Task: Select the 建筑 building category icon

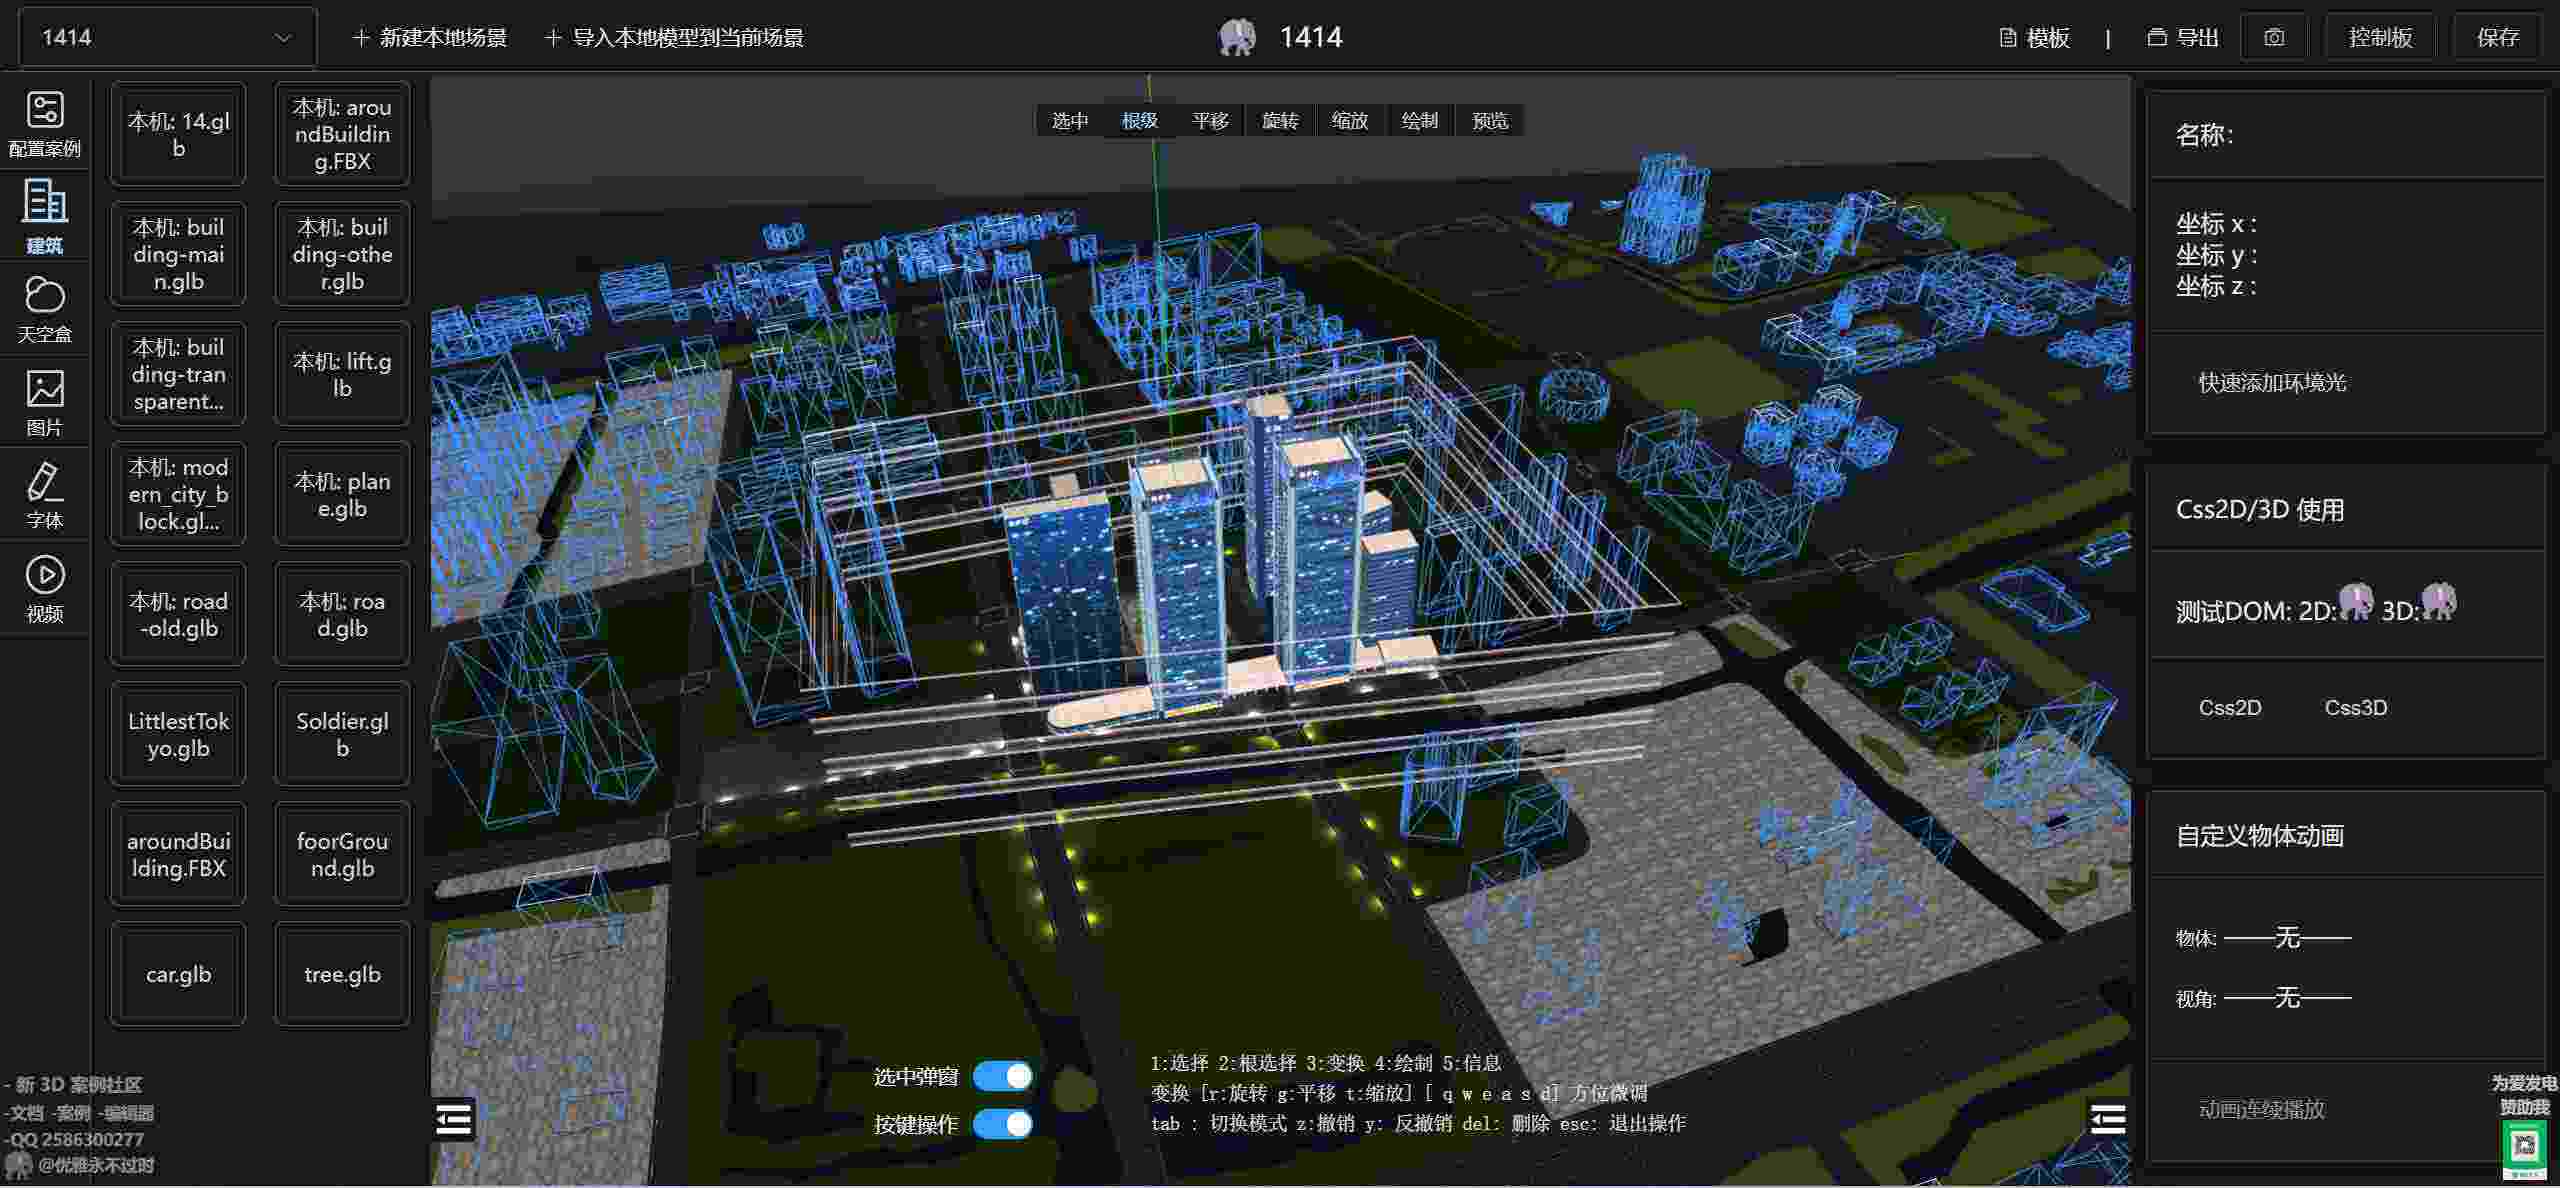Action: coord(44,217)
